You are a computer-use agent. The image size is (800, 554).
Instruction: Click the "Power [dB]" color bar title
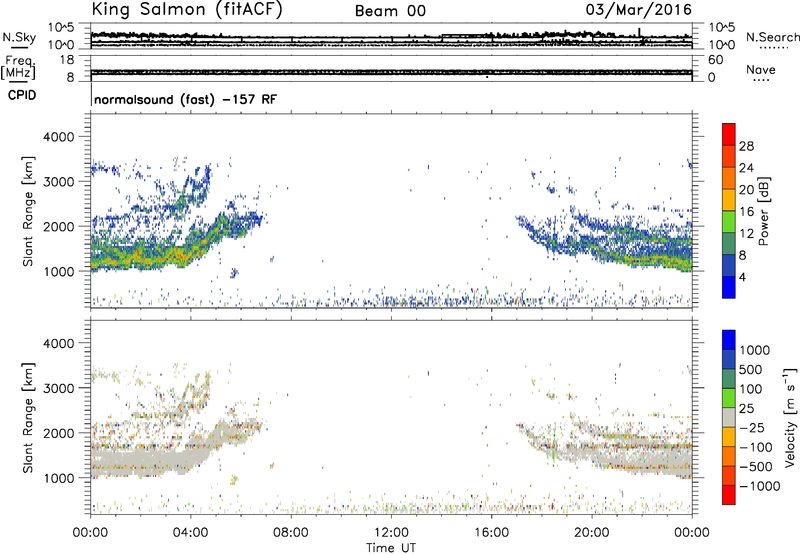[x=763, y=211]
